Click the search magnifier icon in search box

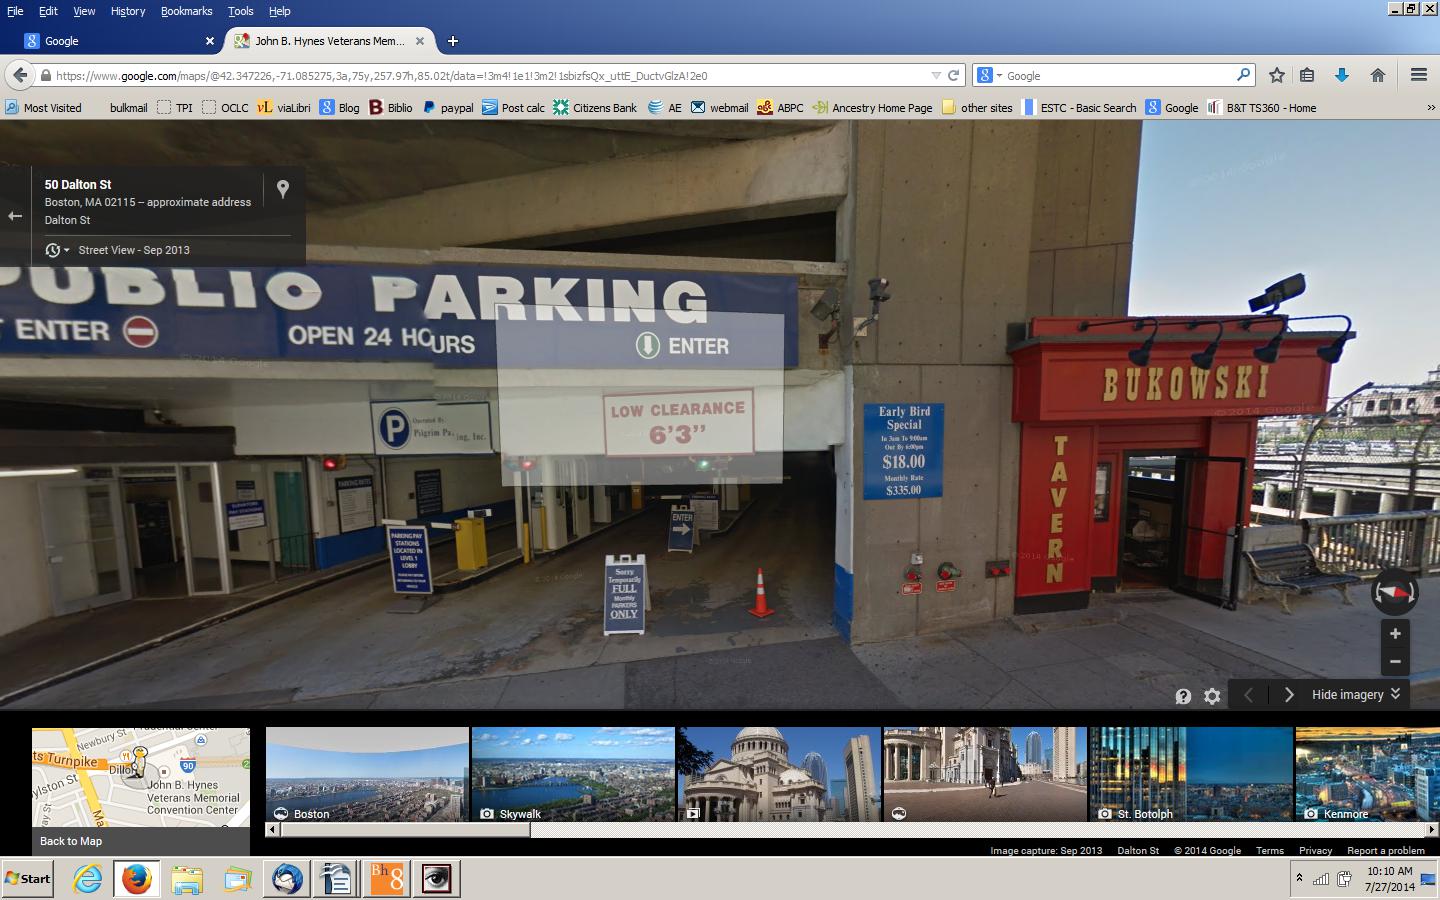pos(1243,75)
